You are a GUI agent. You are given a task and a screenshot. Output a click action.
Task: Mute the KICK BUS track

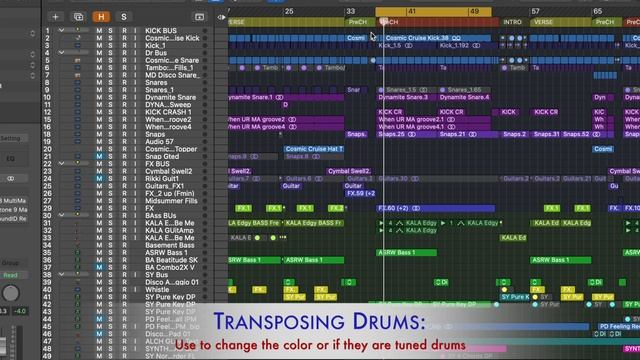(x=99, y=31)
